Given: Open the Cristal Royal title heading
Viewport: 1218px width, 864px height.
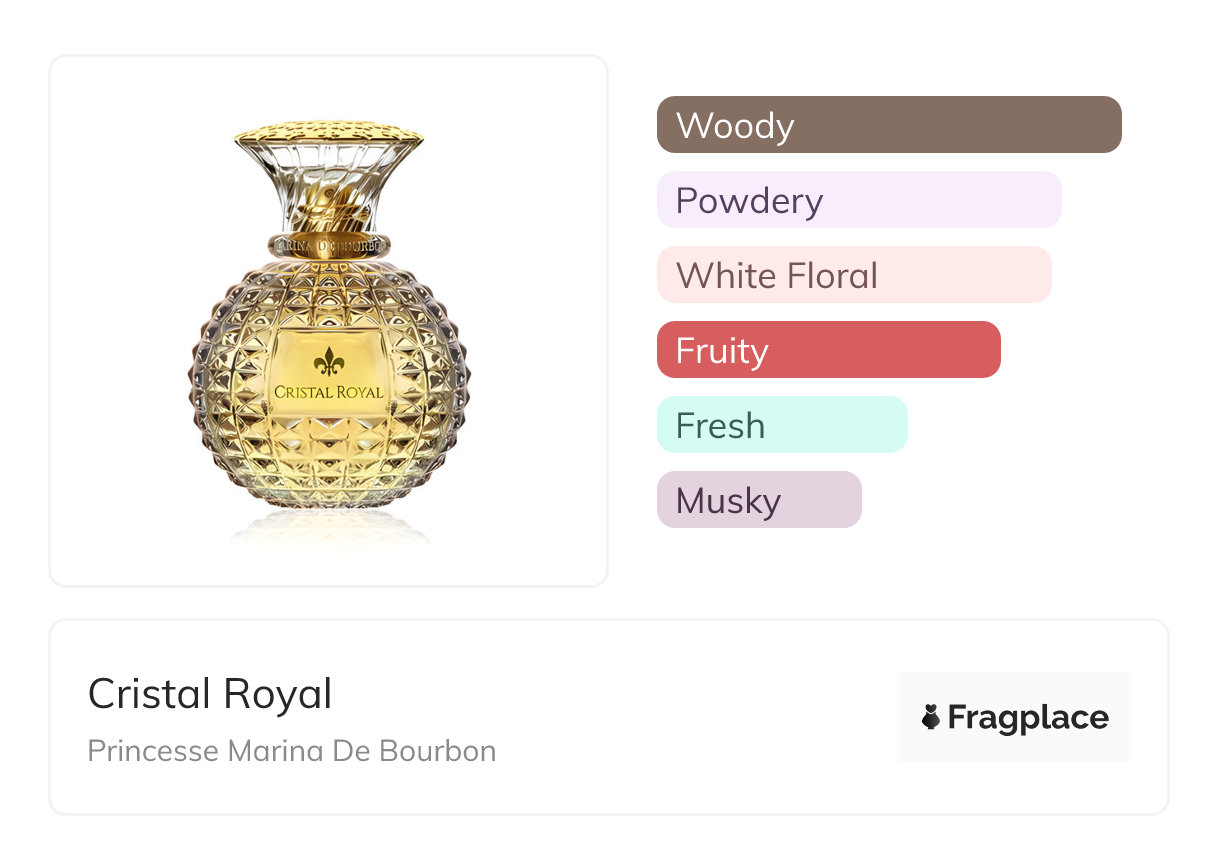Looking at the screenshot, I should (x=210, y=694).
